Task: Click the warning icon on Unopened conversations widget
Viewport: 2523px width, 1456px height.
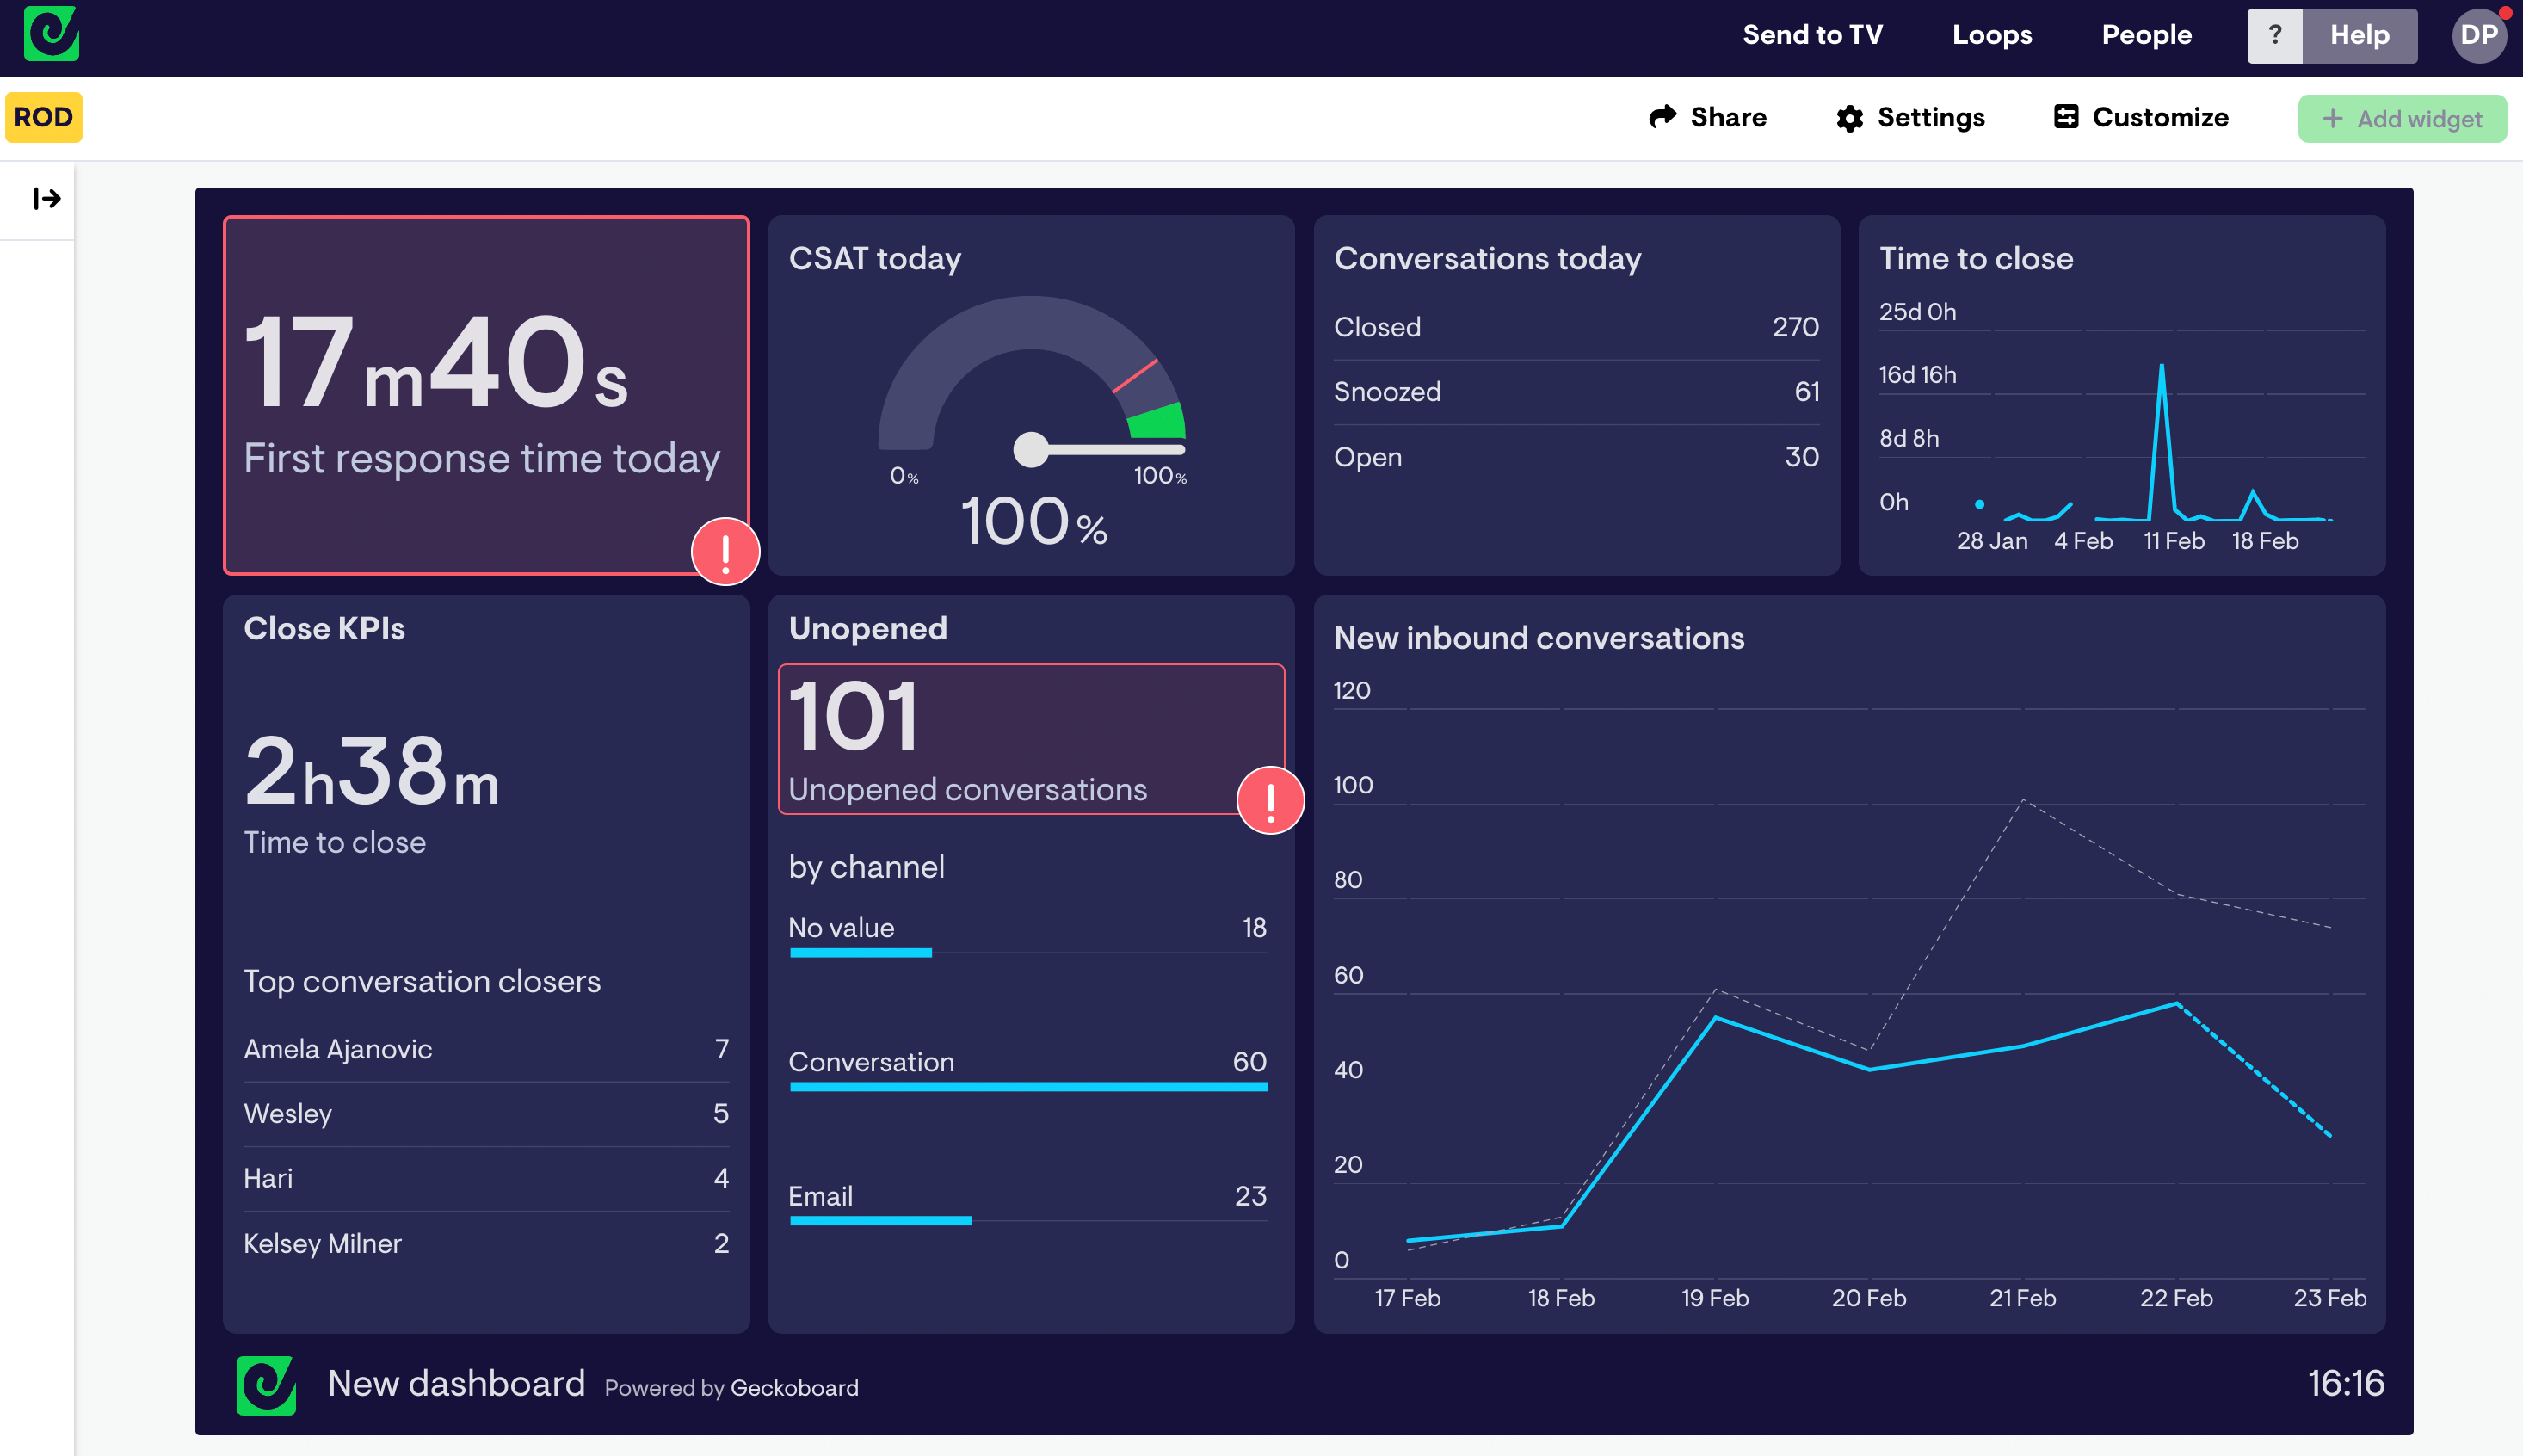Action: tap(1269, 799)
